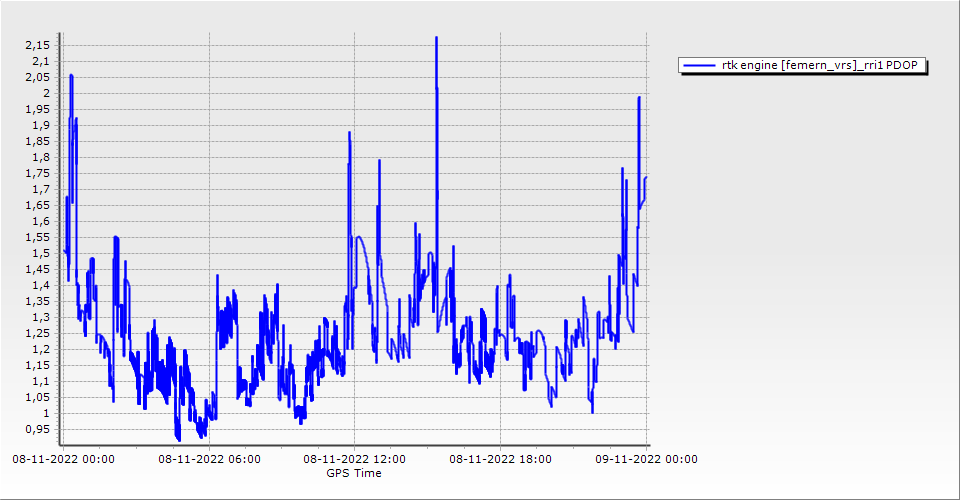
Task: Click the lowest PDOP dip before 06:00
Action: pos(178,439)
